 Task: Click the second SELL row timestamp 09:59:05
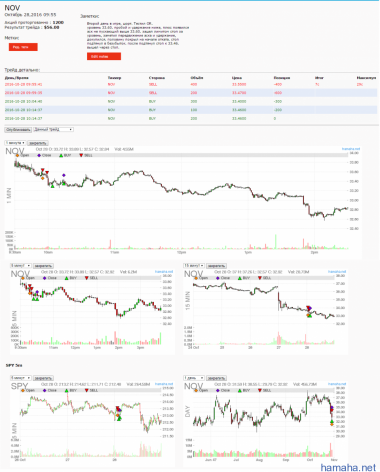23,93
